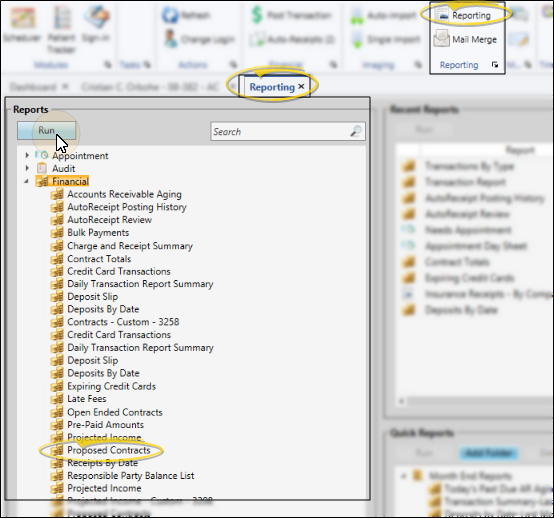Click the Reporting ribbon button icon
Image resolution: width=554 pixels, height=519 pixels.
tap(442, 15)
